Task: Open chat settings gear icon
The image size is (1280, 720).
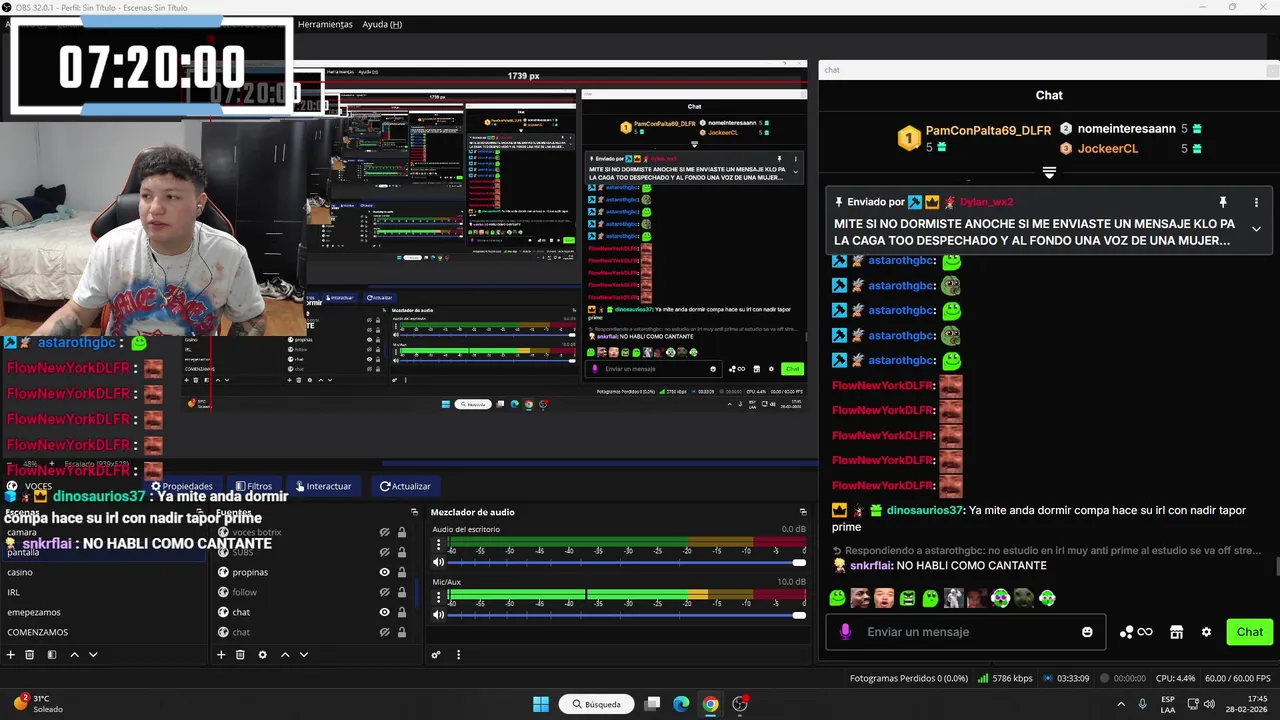Action: (x=1206, y=632)
